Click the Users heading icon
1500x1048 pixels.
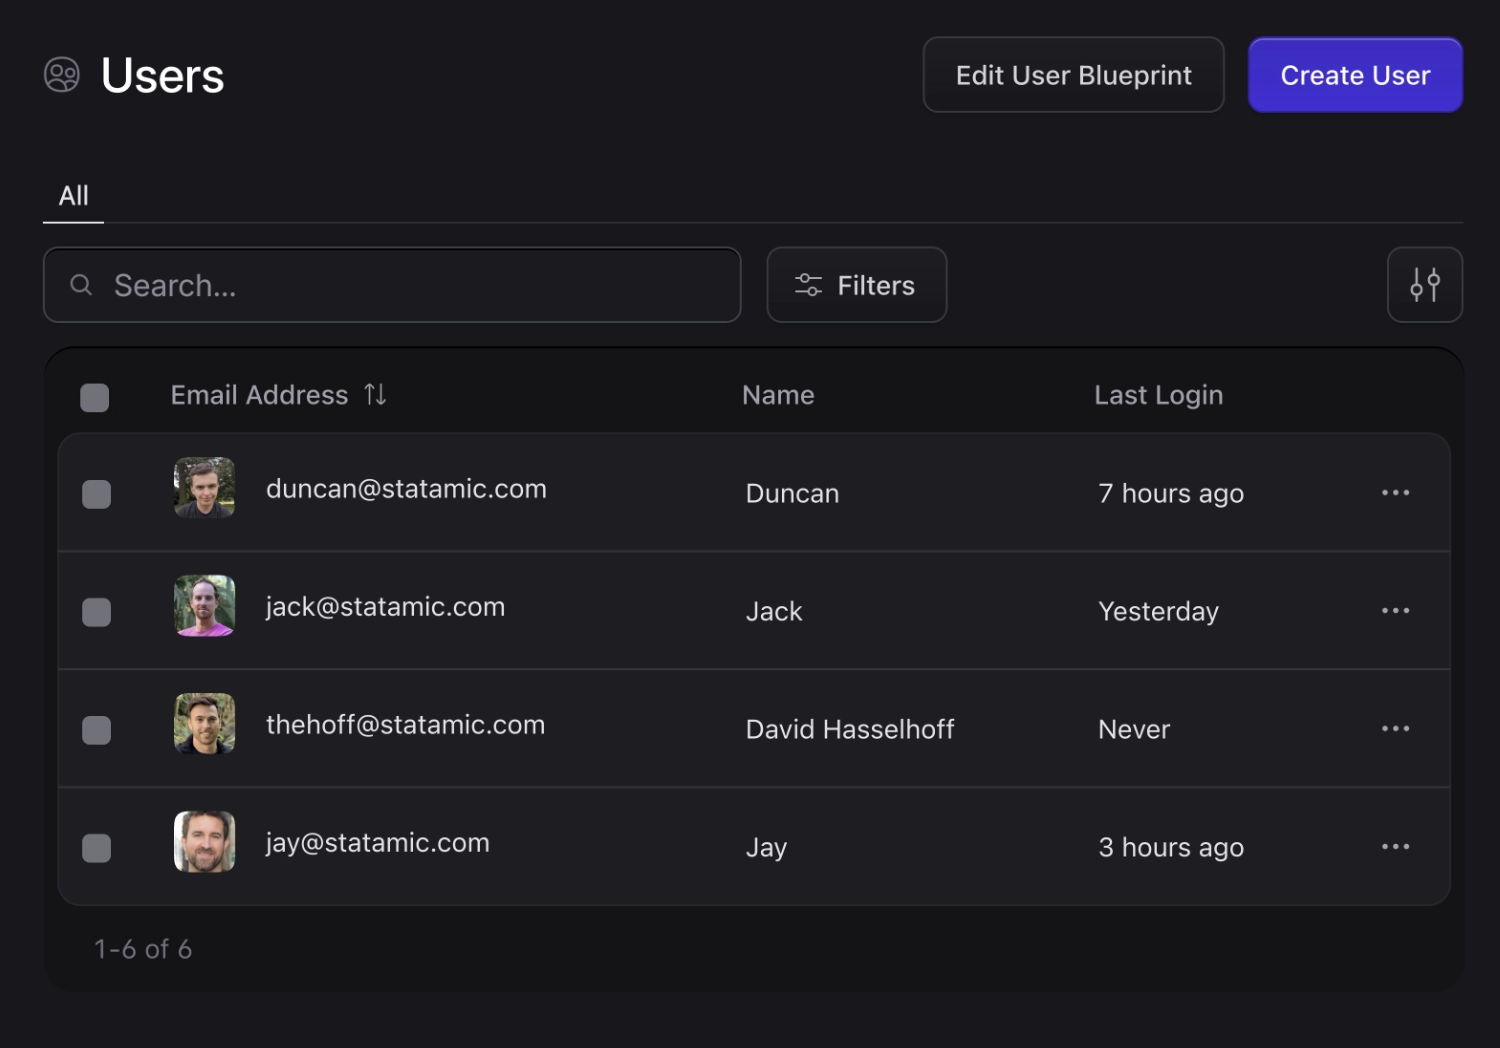[61, 74]
